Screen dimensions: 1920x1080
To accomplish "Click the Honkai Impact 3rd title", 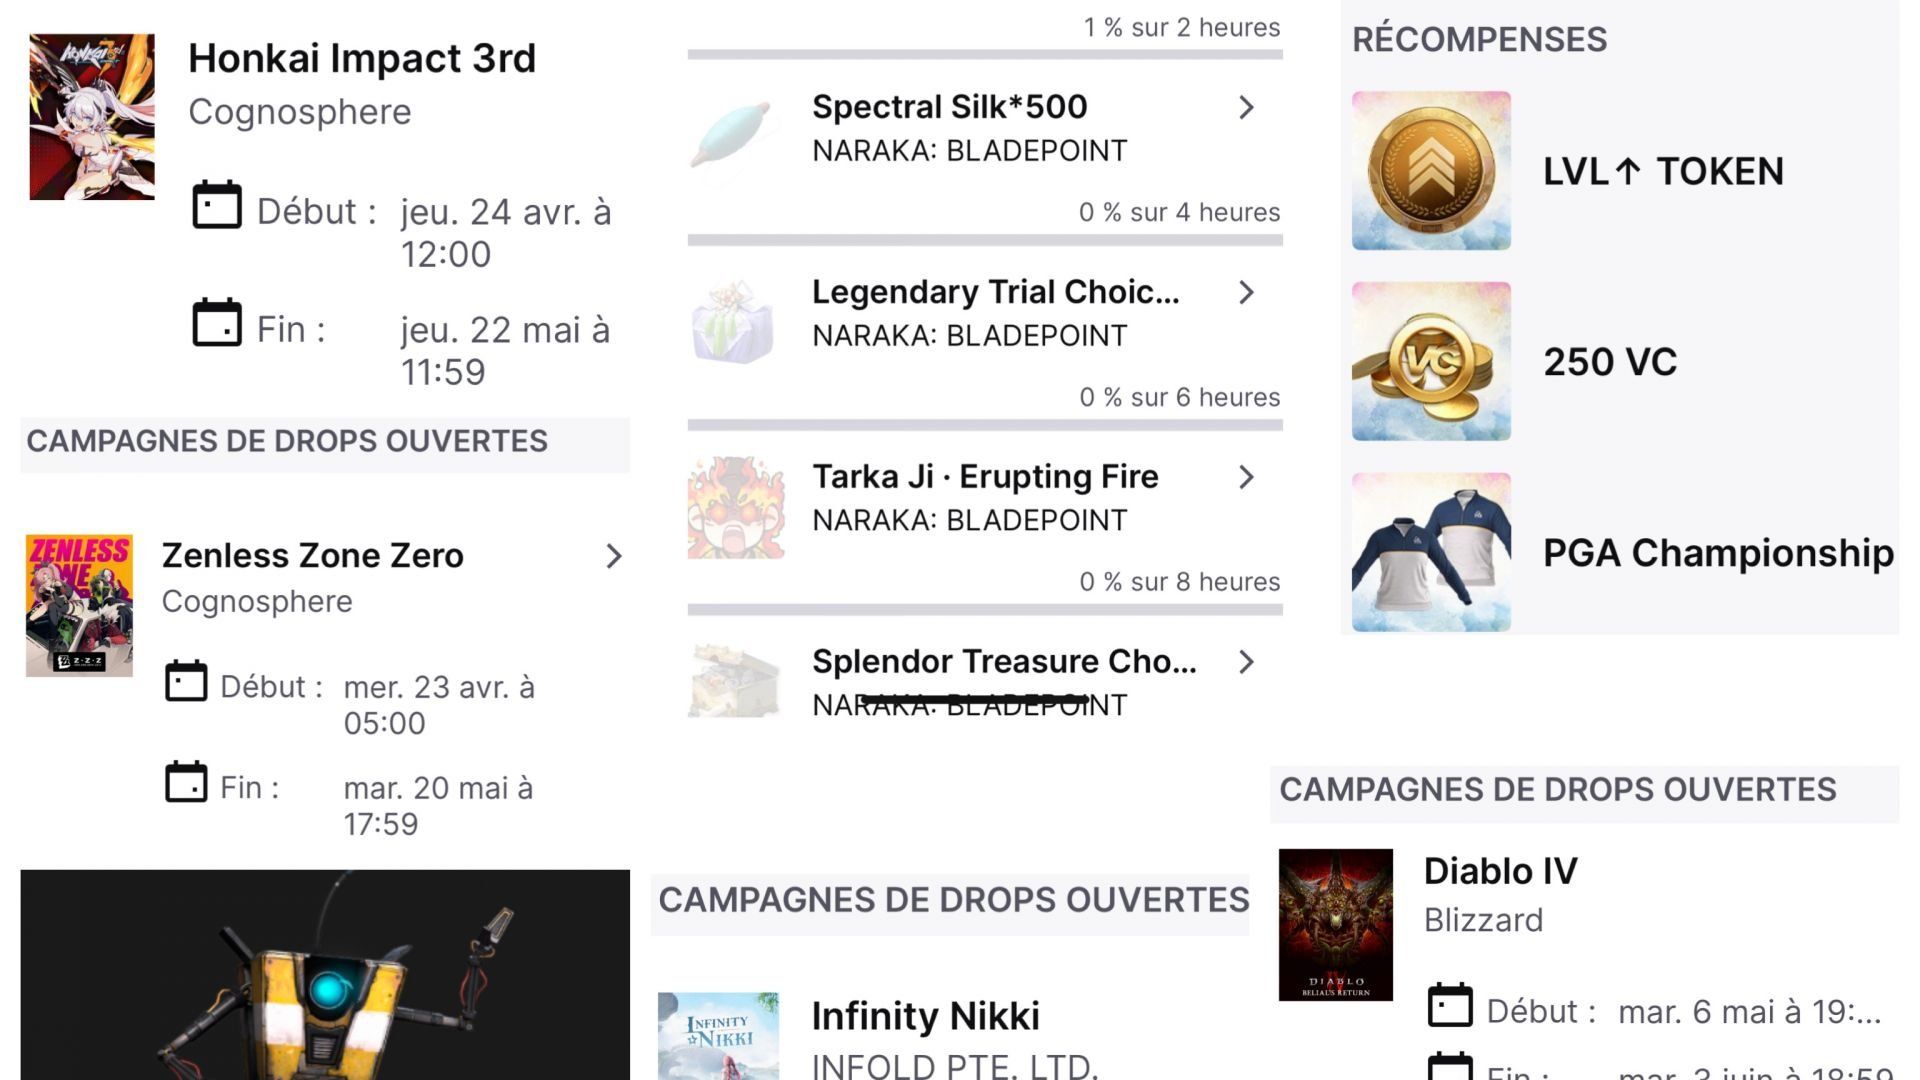I will click(362, 58).
